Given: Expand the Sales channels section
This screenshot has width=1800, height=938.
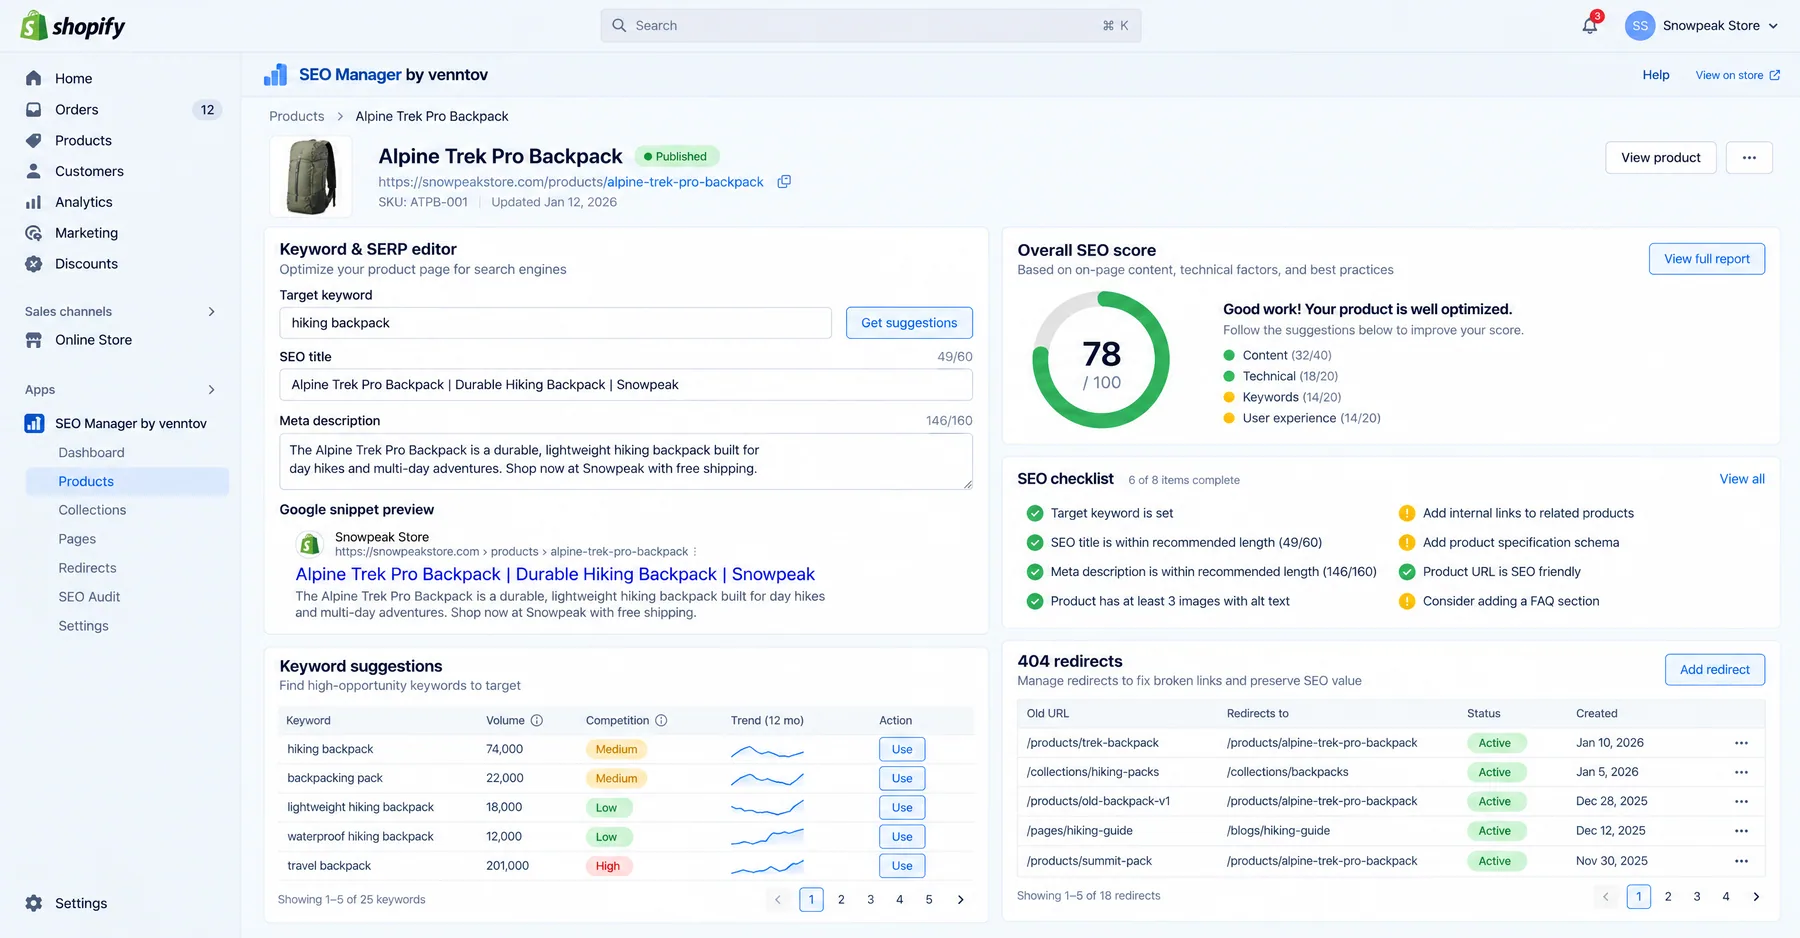Looking at the screenshot, I should (x=211, y=312).
